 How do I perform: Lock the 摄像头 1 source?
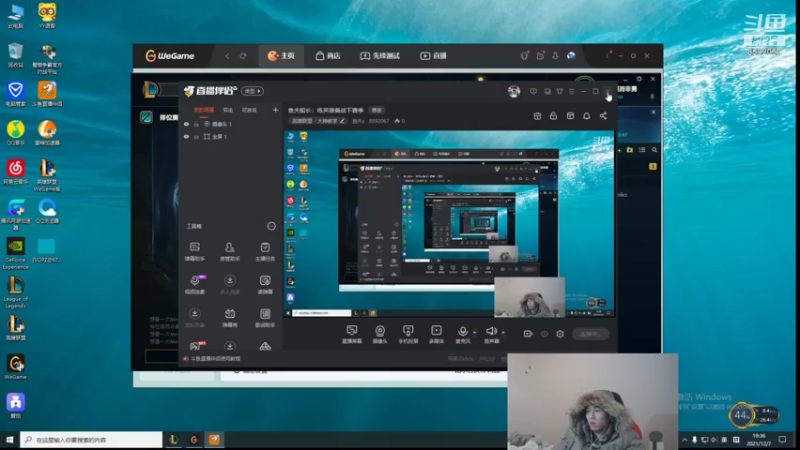pos(196,124)
